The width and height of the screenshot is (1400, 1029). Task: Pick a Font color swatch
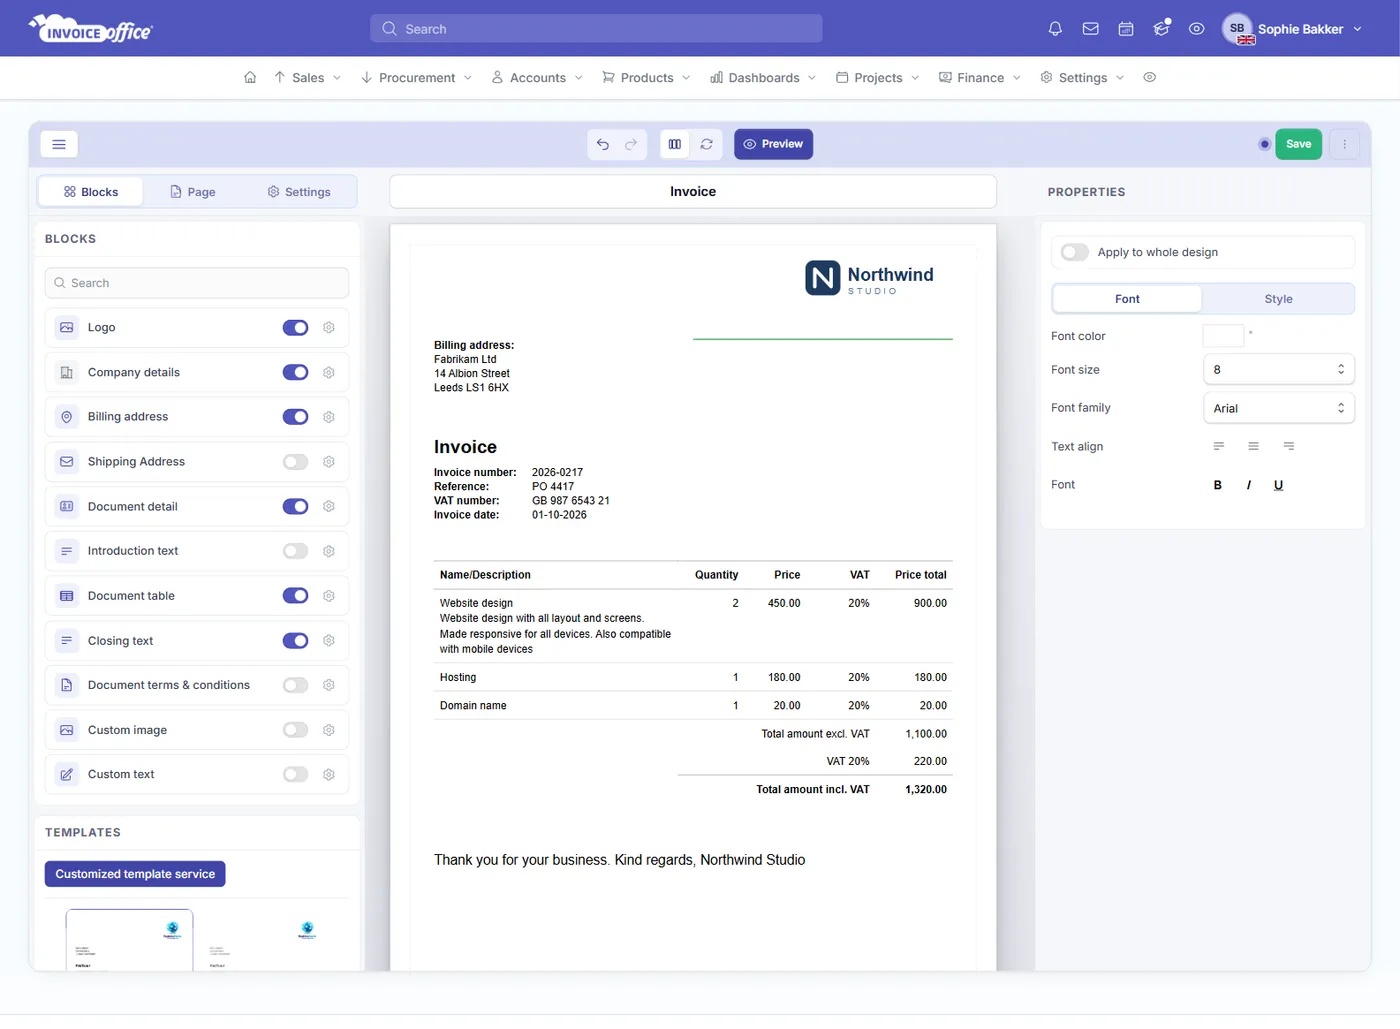coord(1223,336)
